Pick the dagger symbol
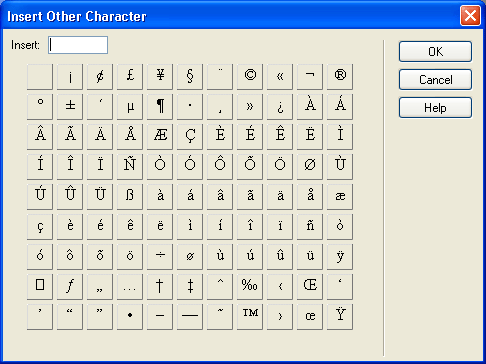 [x=160, y=287]
